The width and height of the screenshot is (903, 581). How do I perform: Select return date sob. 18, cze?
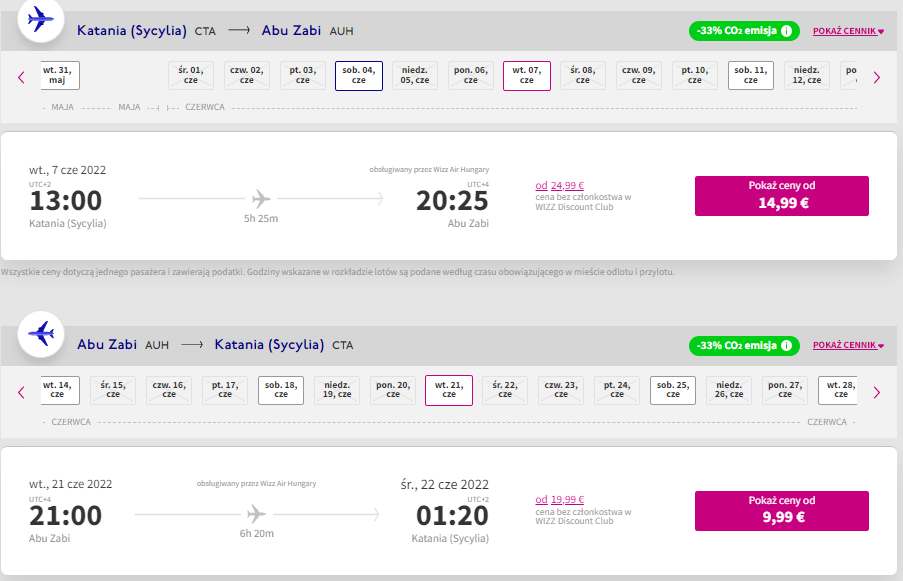(x=281, y=390)
